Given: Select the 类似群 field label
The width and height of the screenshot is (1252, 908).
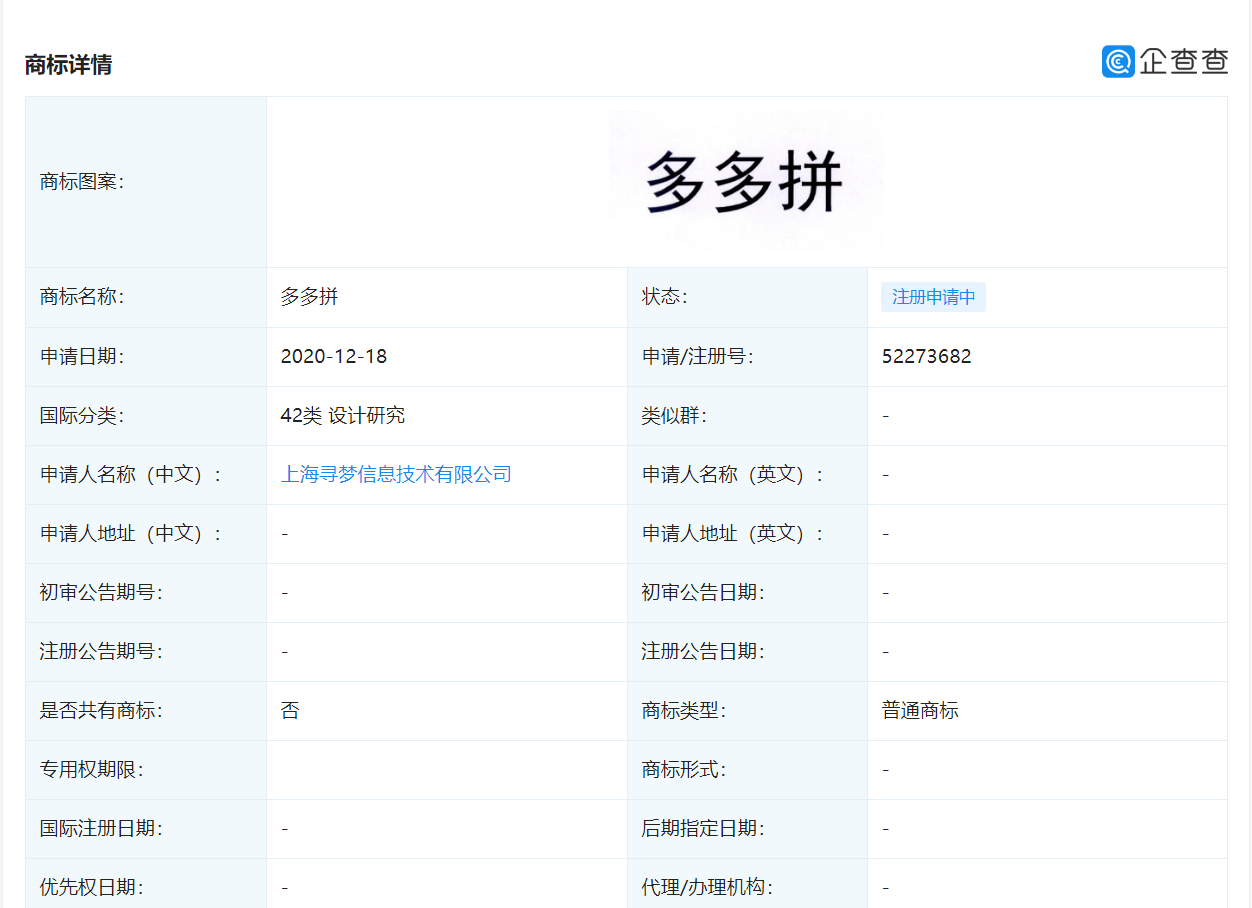Looking at the screenshot, I should point(674,415).
